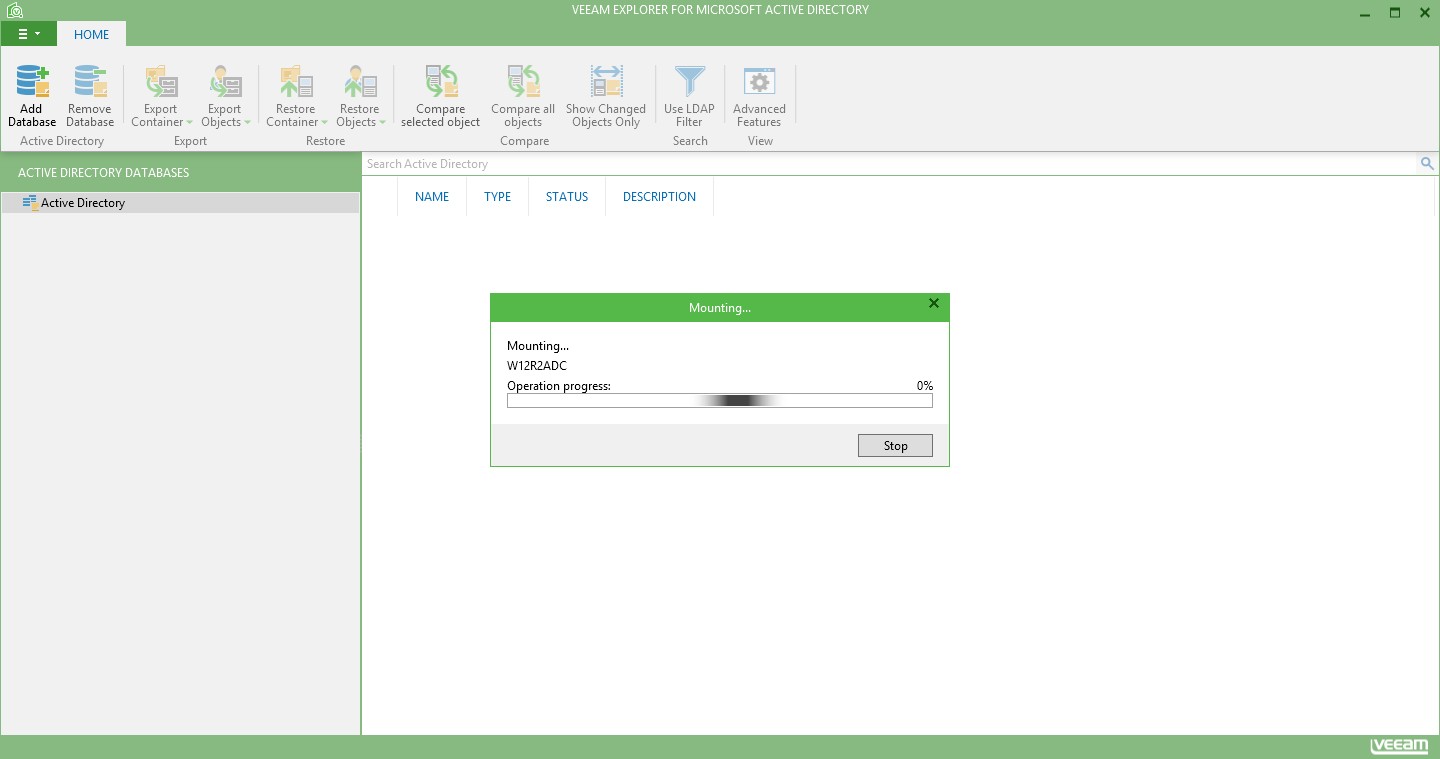Sort by the NAME column header
This screenshot has height=759, width=1440.
(432, 197)
